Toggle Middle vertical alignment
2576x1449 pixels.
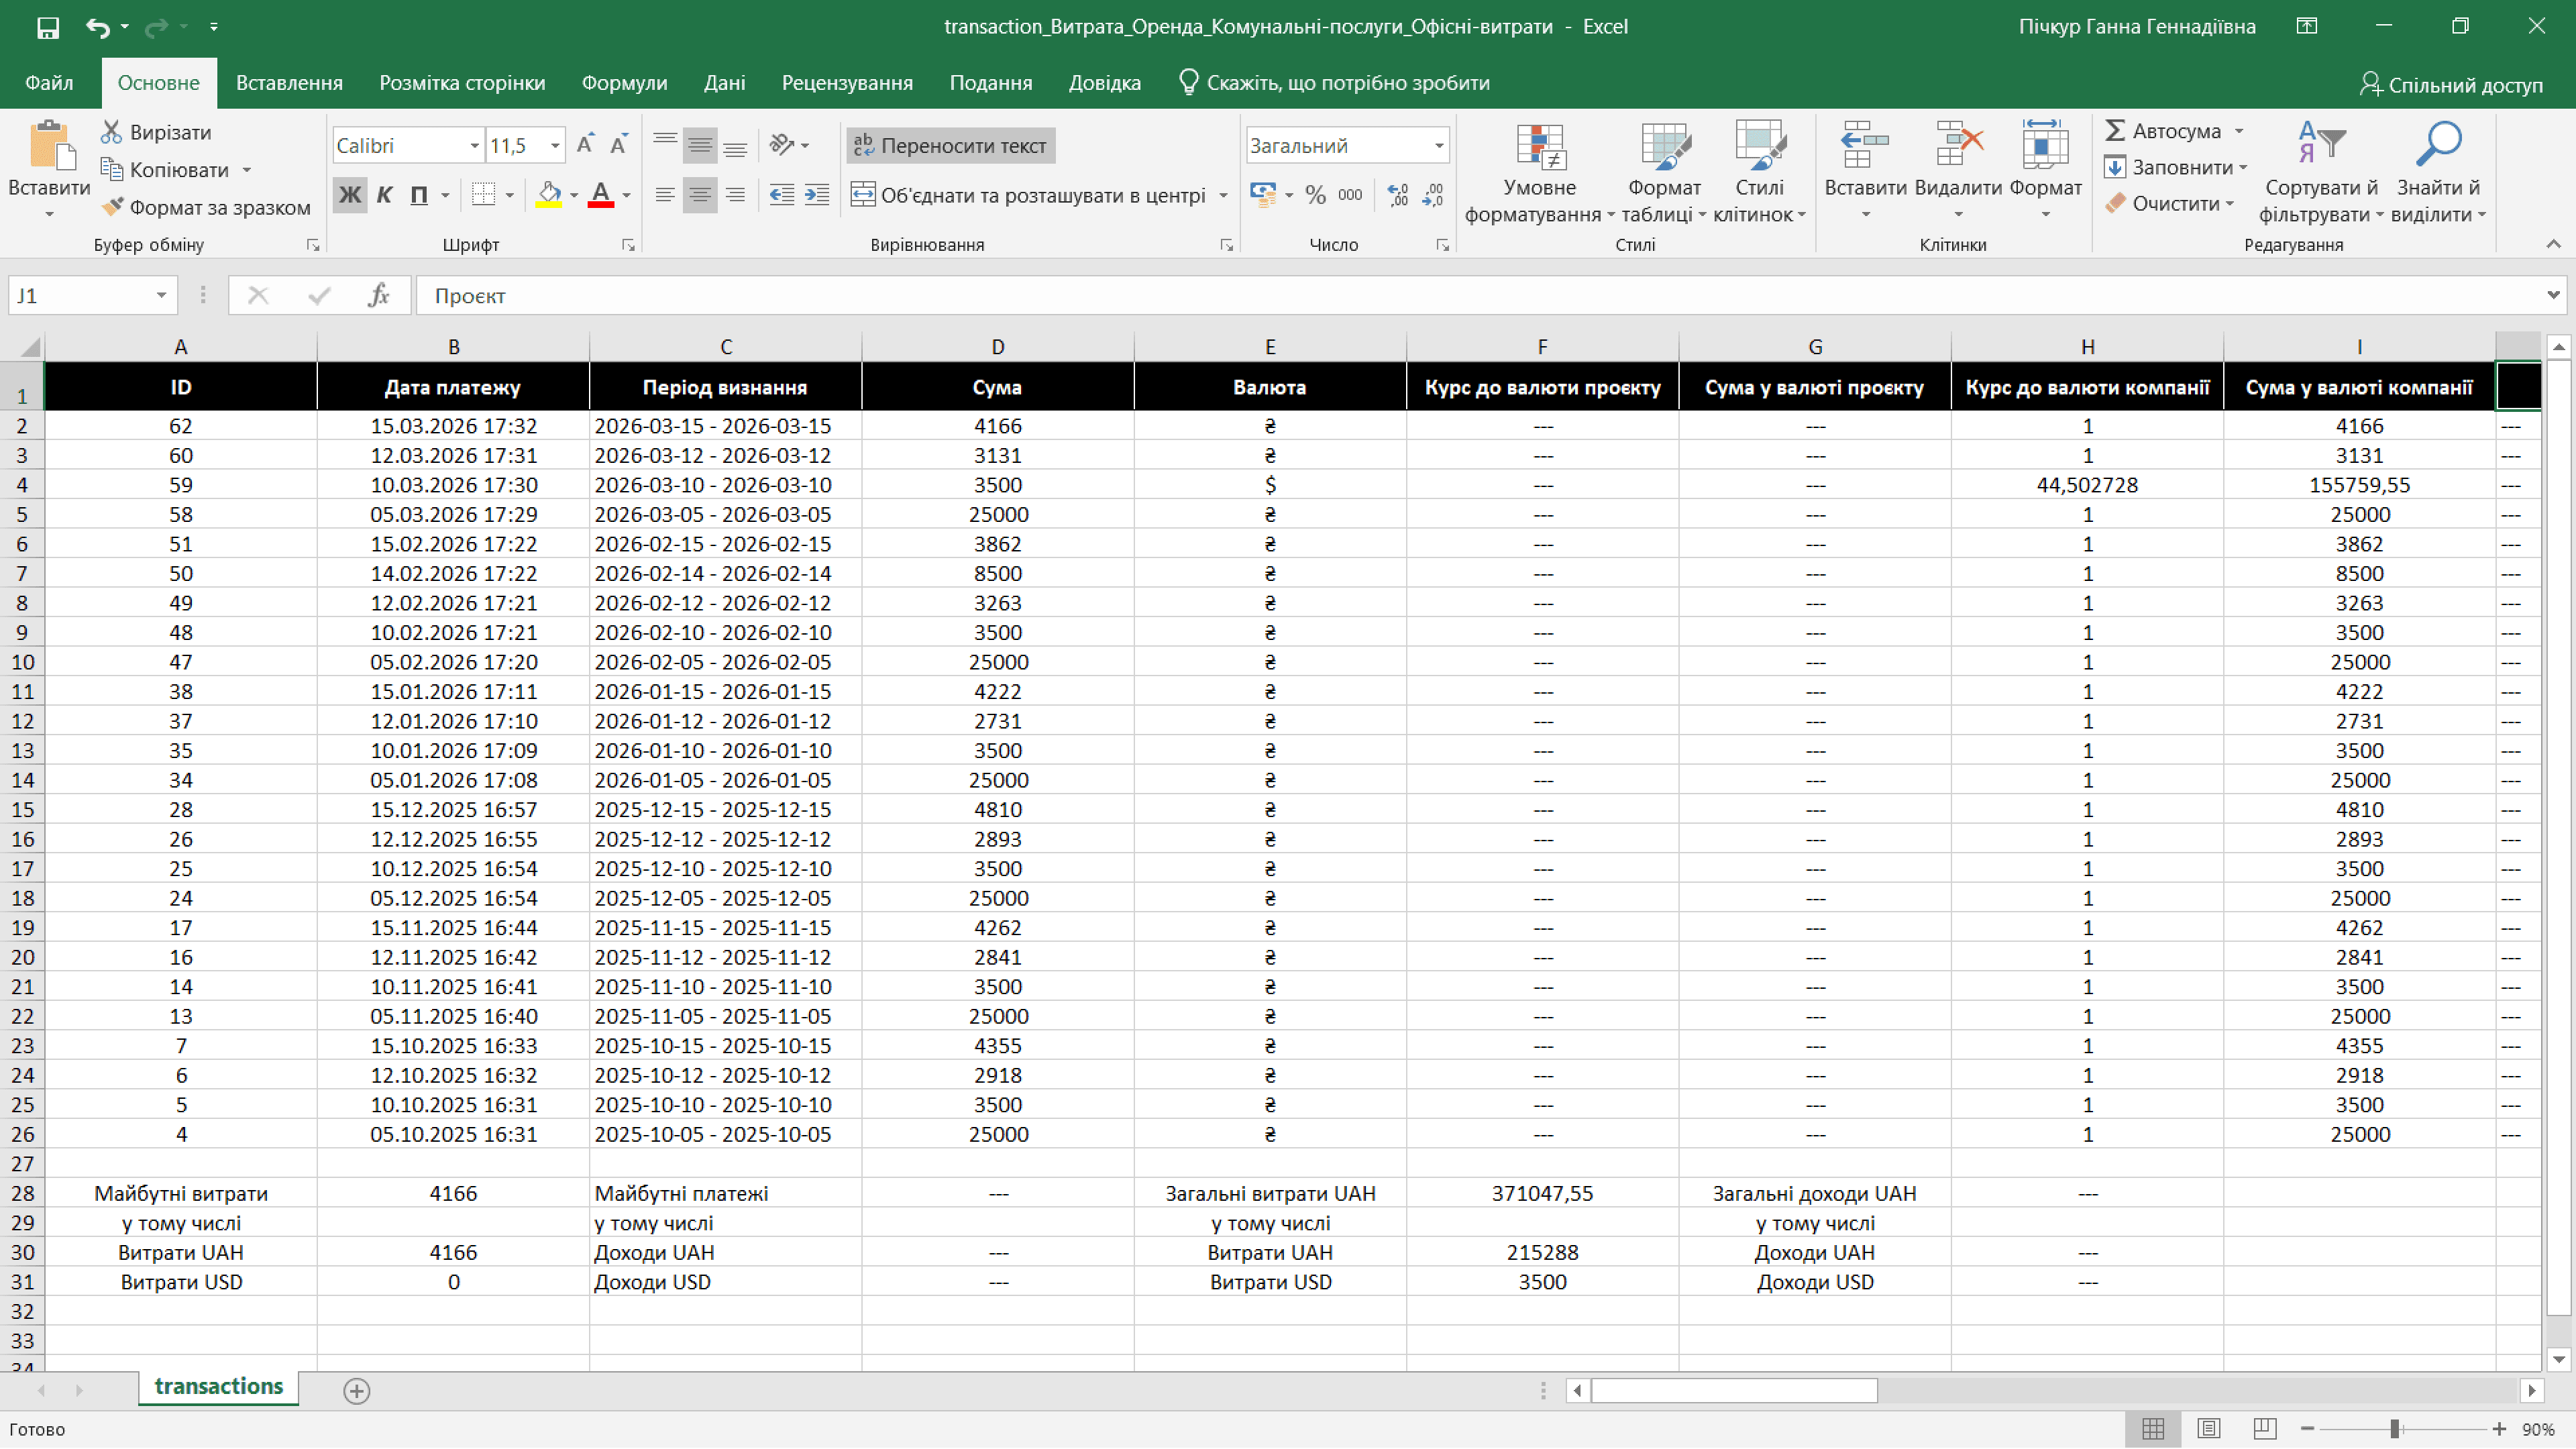coord(700,145)
